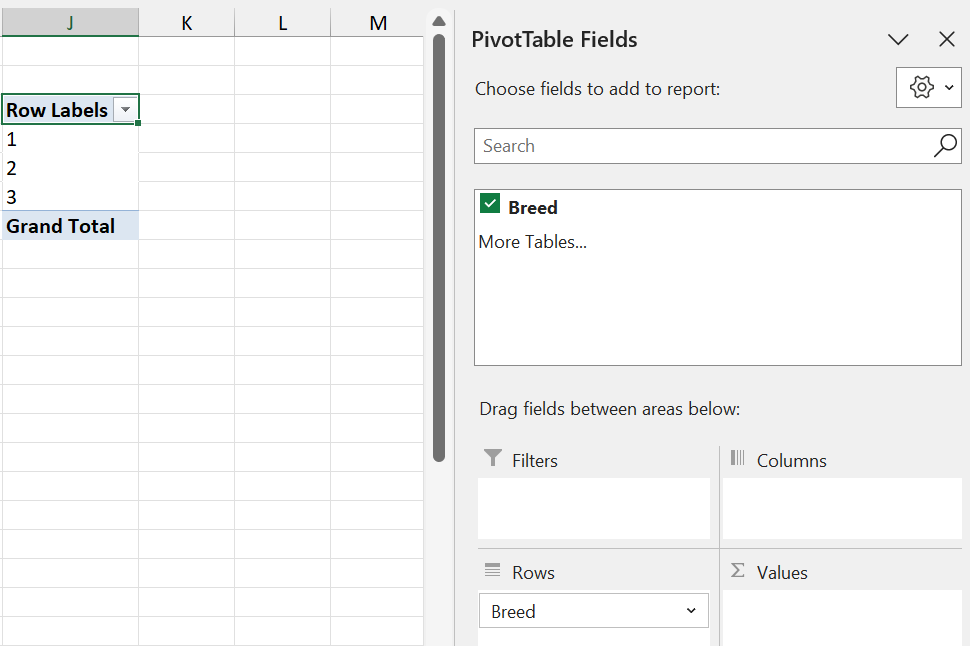Screen dimensions: 970x646
Task: Click the Columns area icon
Action: point(738,459)
